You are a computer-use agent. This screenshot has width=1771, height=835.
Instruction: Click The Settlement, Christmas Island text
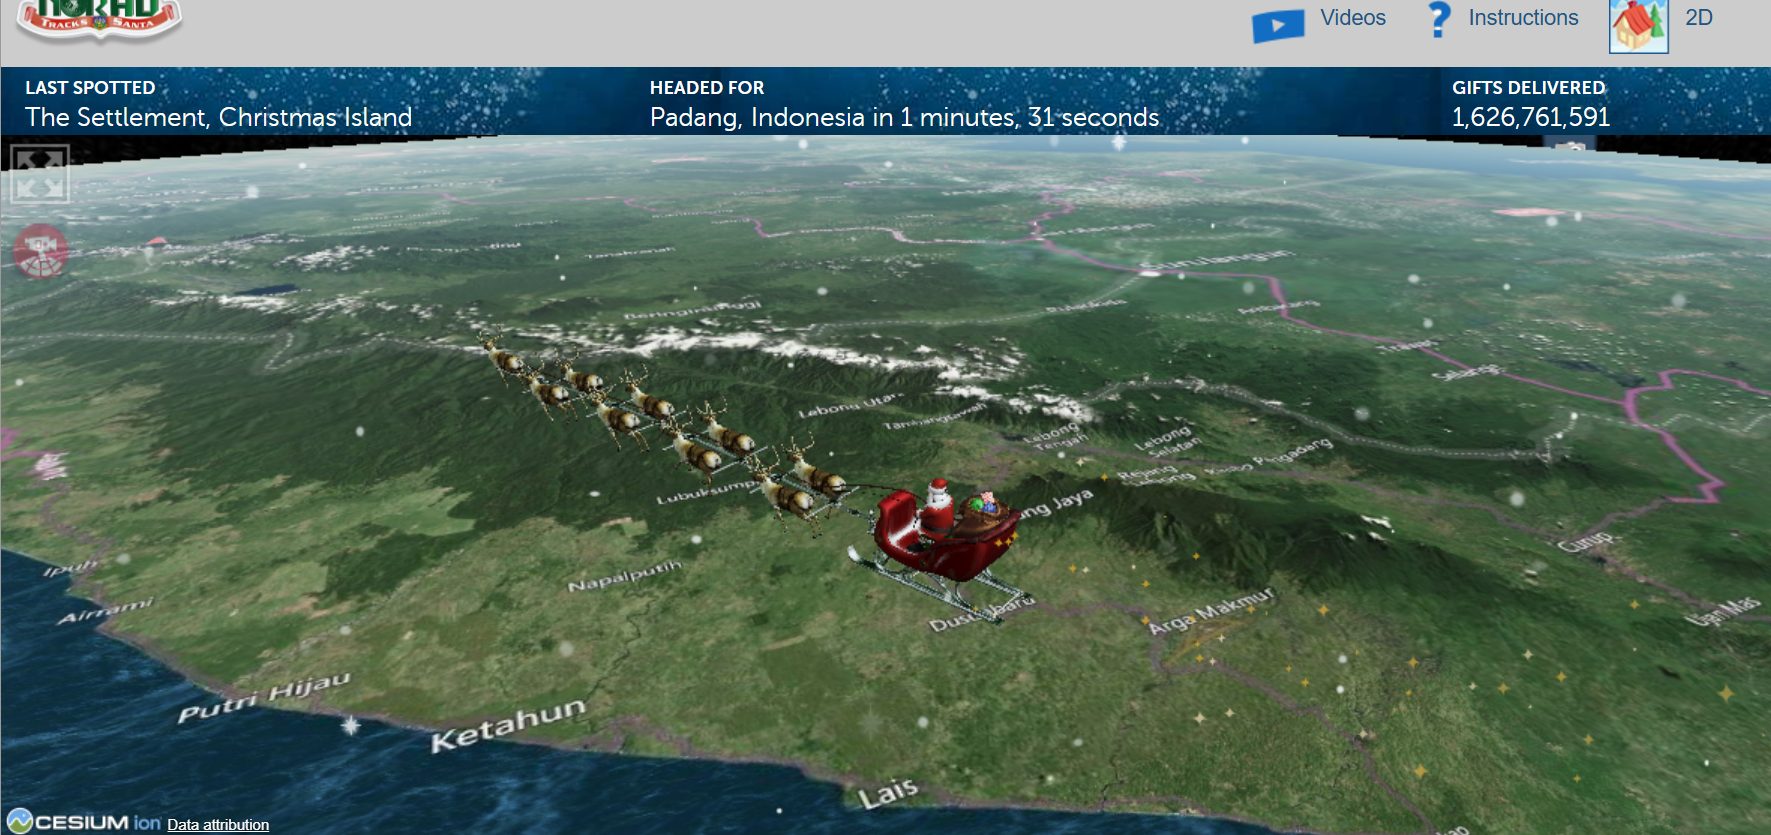click(x=218, y=118)
